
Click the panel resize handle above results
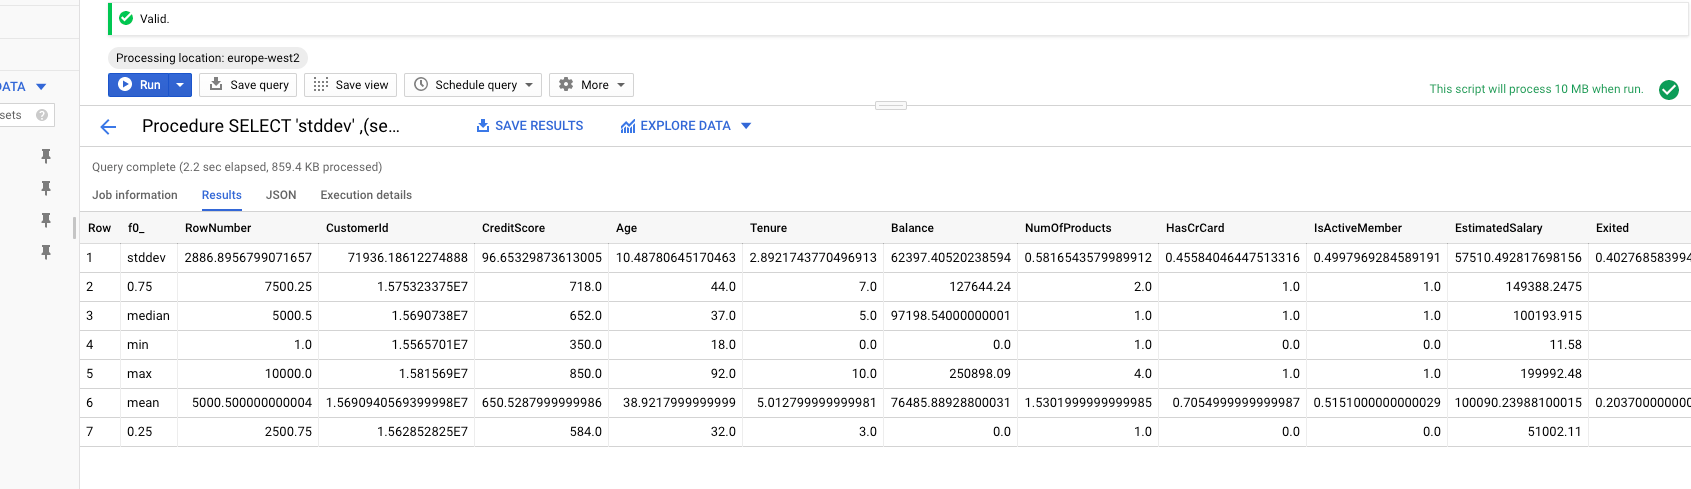coord(890,105)
